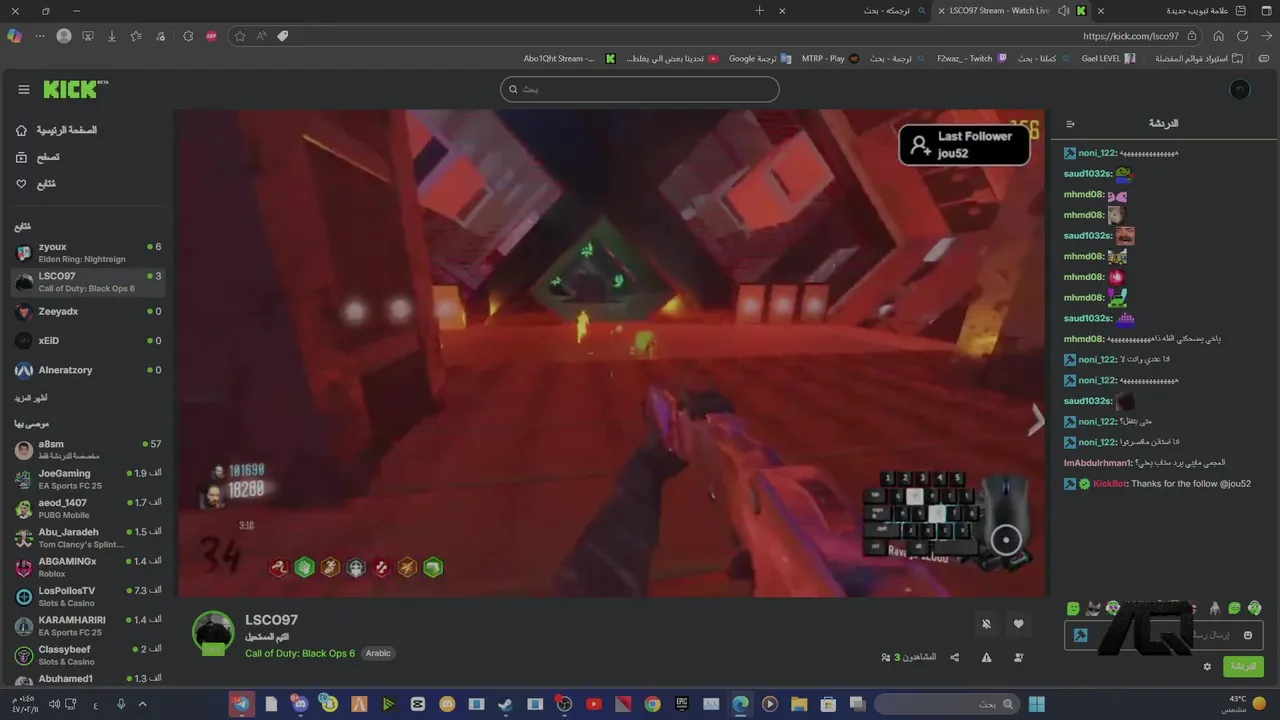Open Zeeyadx channel in sidebar
The image size is (1280, 720).
[x=88, y=311]
